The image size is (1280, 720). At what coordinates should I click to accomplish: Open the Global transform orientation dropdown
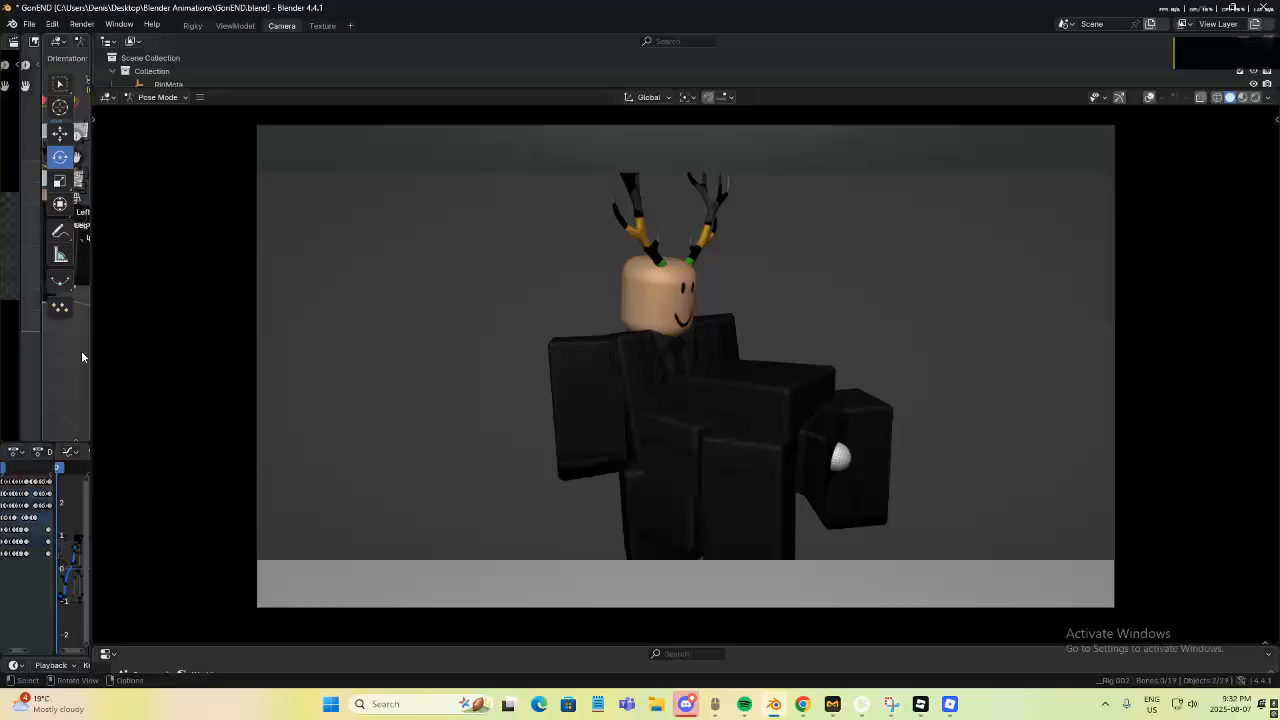(x=648, y=97)
